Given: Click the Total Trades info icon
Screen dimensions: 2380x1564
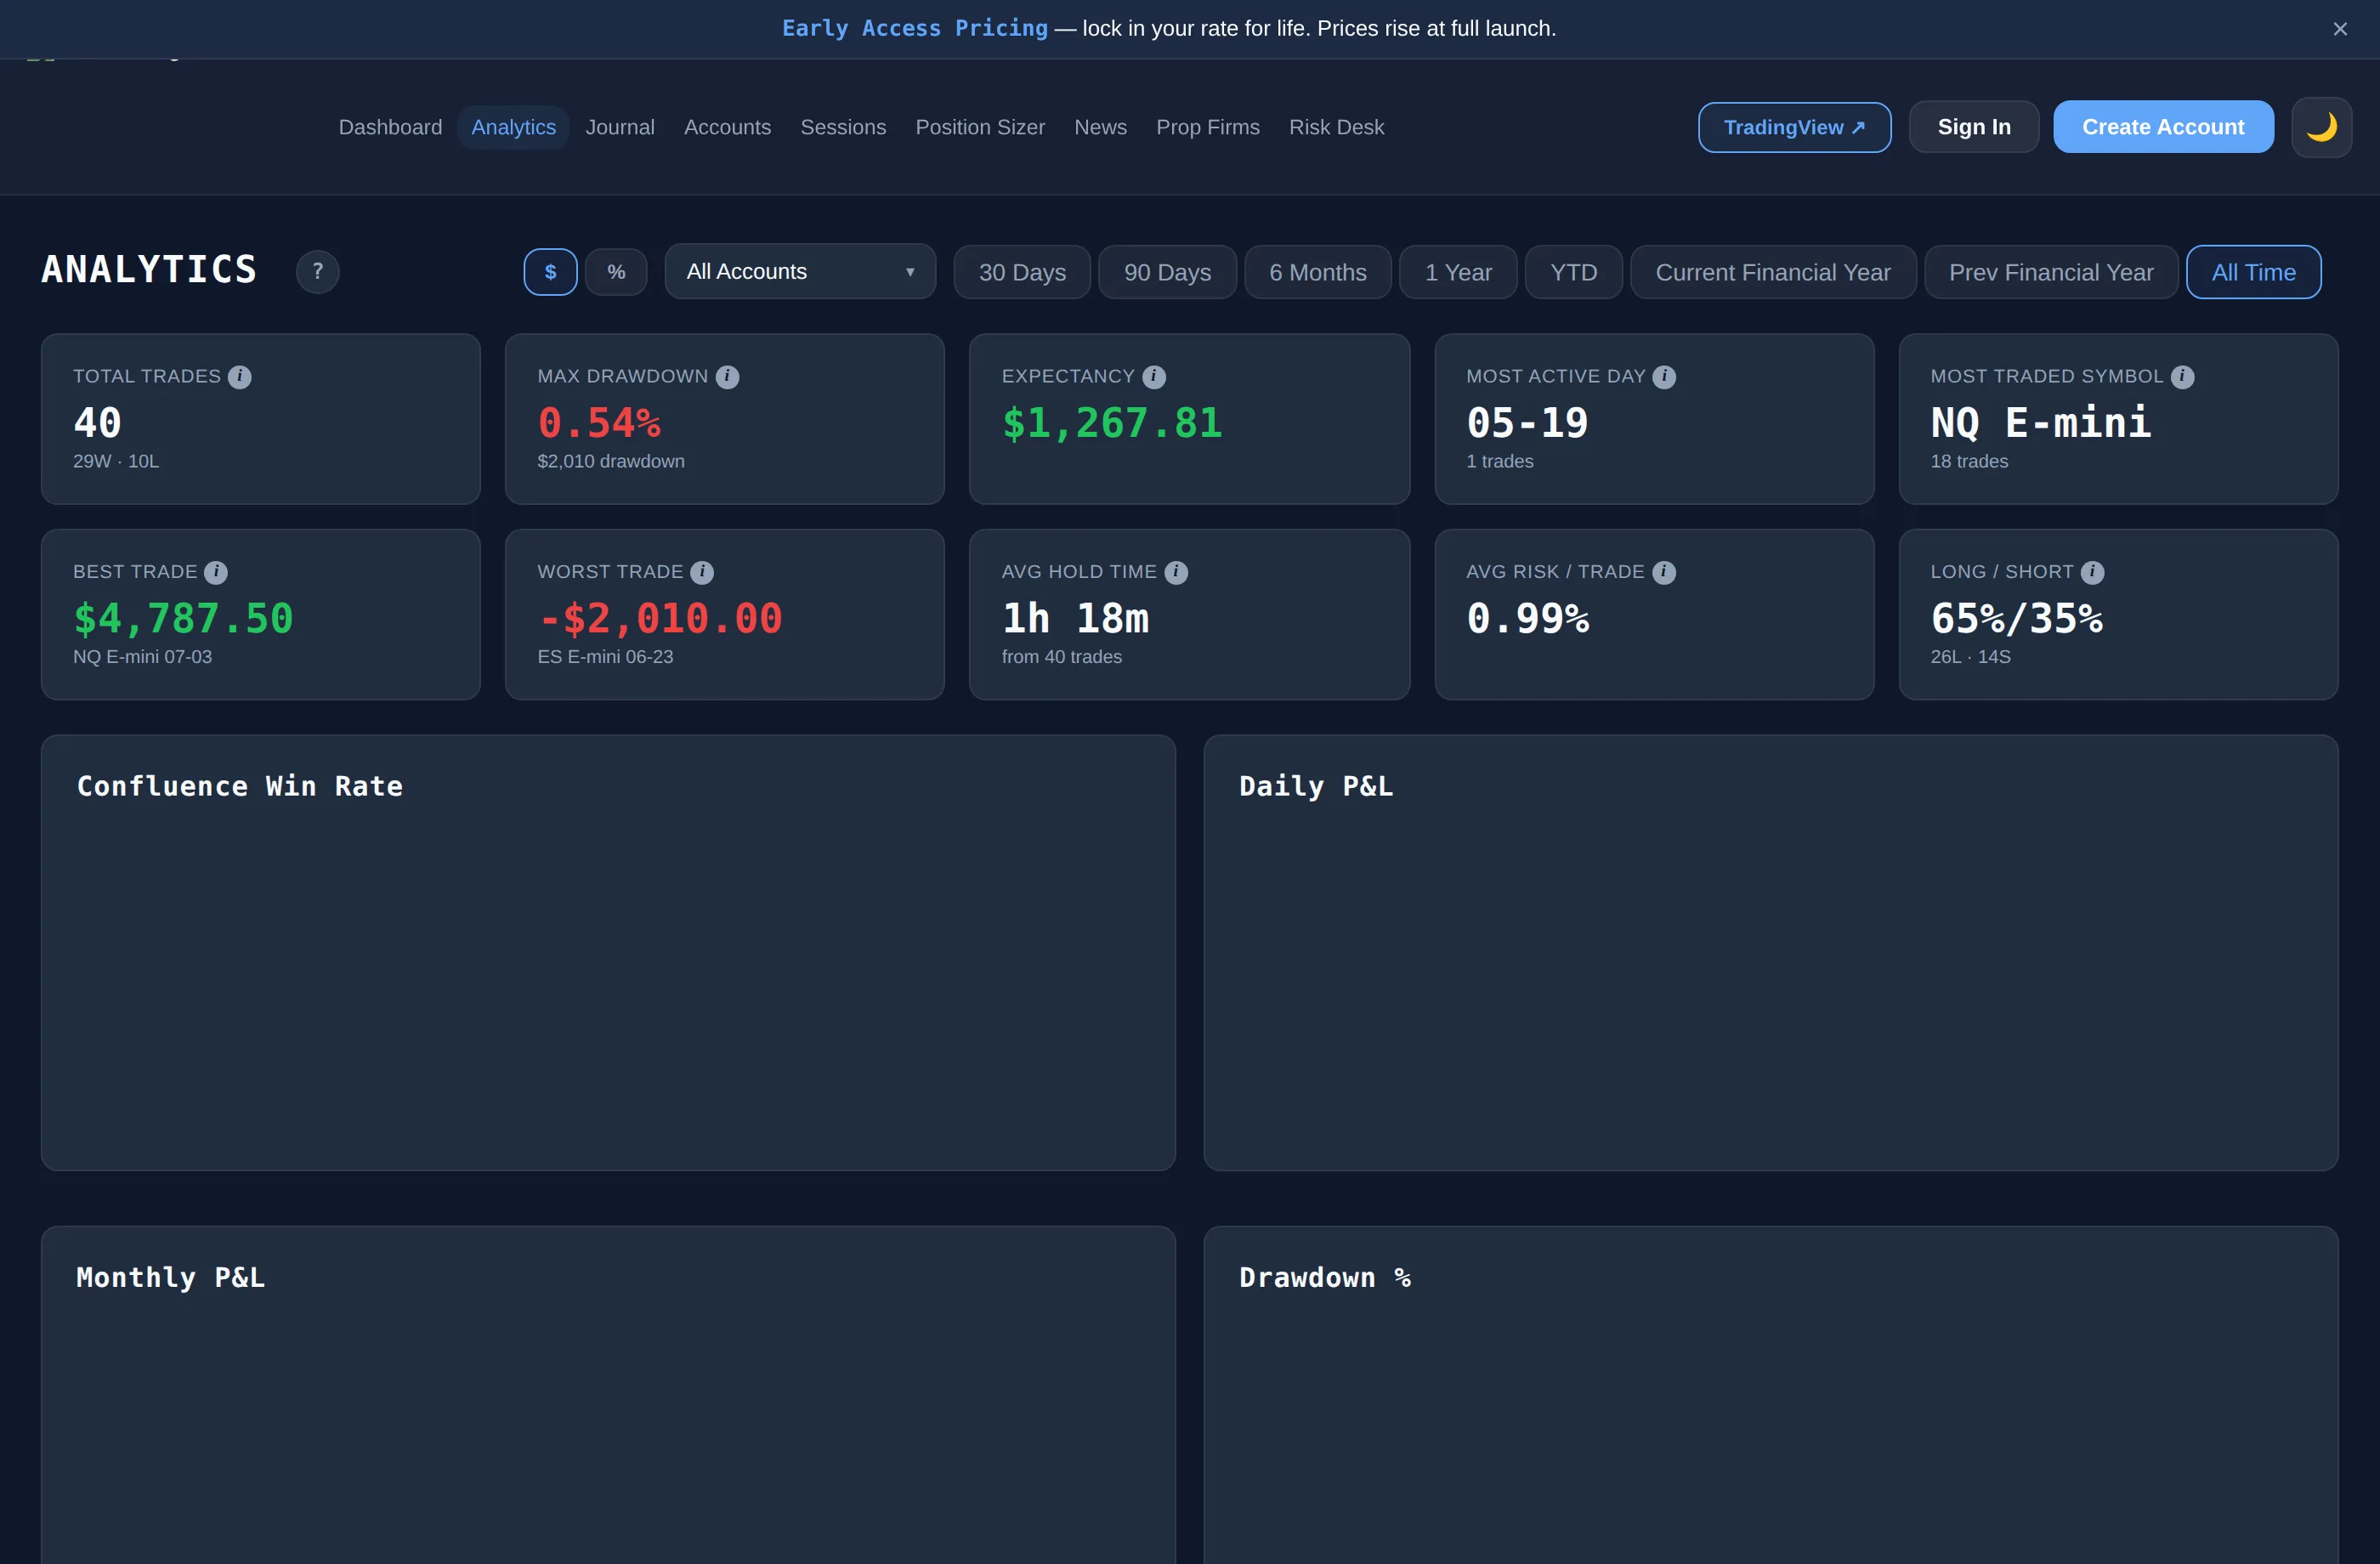Looking at the screenshot, I should (x=239, y=377).
